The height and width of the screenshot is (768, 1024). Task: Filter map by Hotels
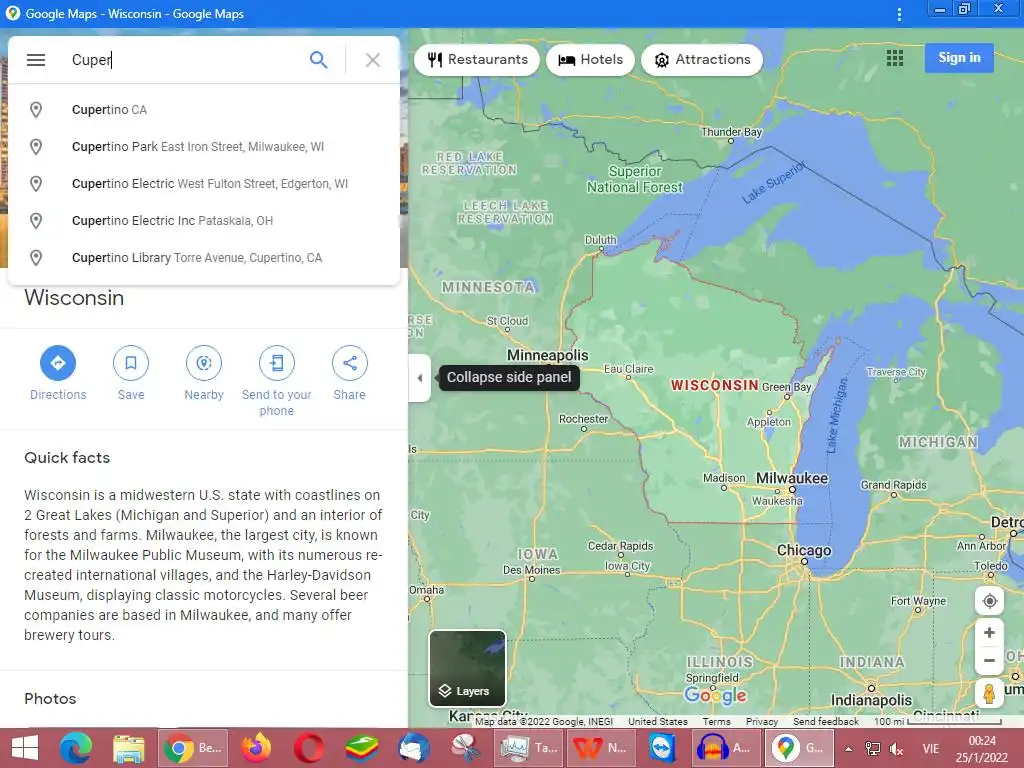[x=590, y=60]
